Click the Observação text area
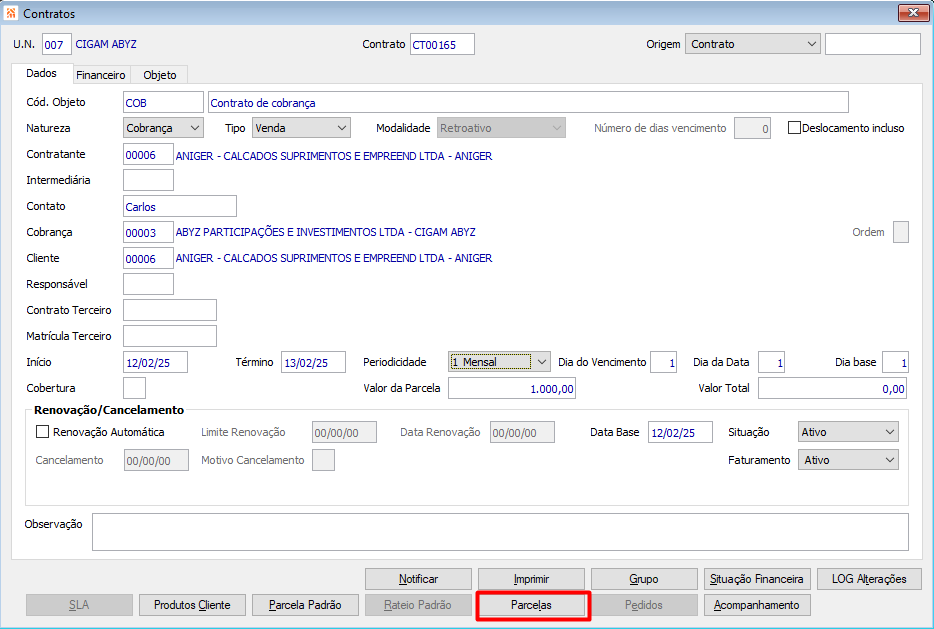Viewport: 934px width, 629px height. tap(500, 532)
